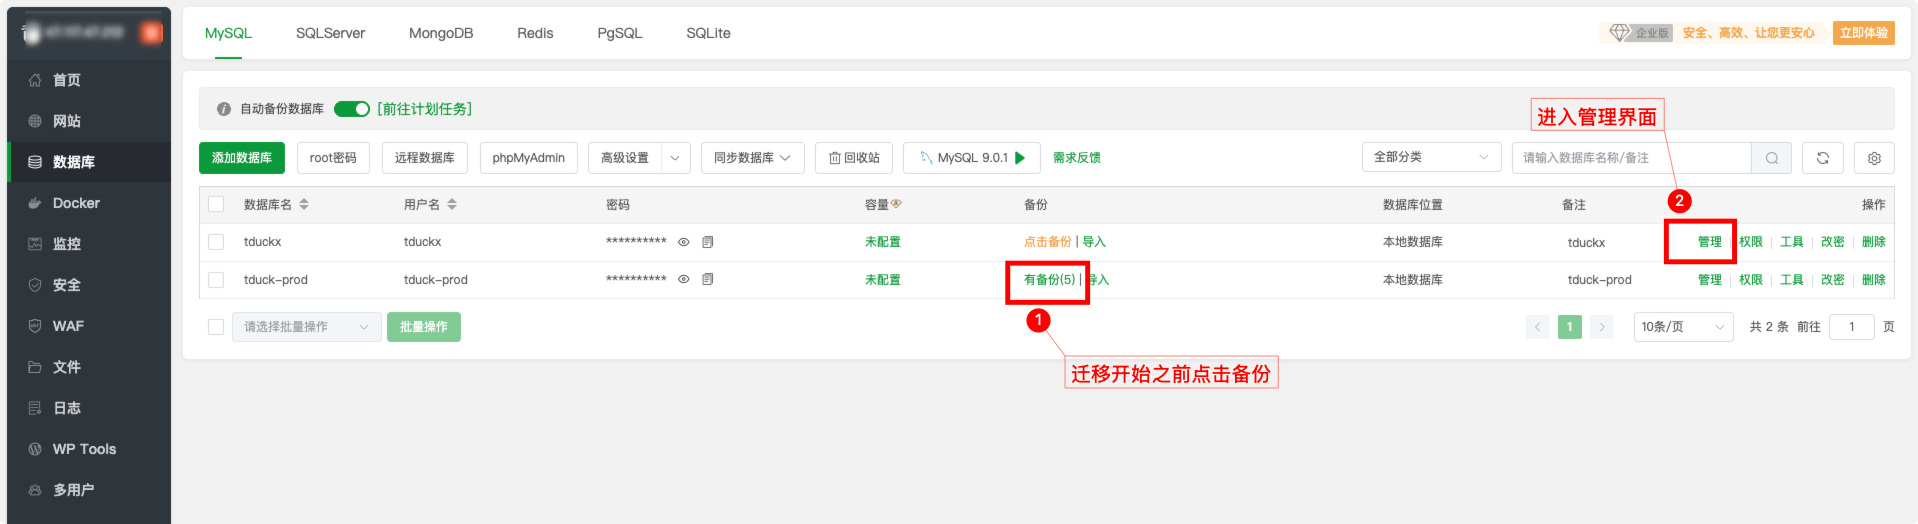Click the 远程数据库 button
1918x524 pixels.
[x=425, y=158]
